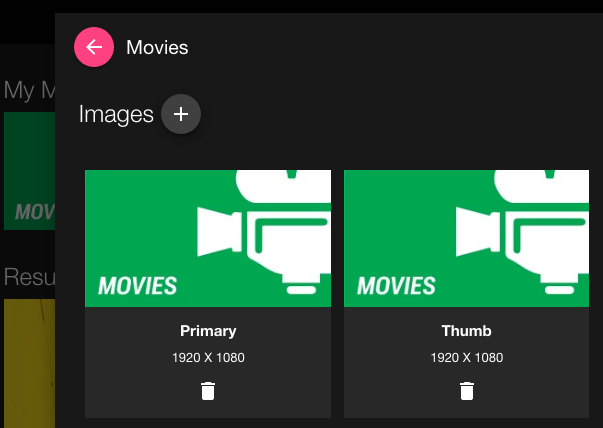
Task: Click the camera graphic in the Thumb image
Action: click(x=522, y=232)
